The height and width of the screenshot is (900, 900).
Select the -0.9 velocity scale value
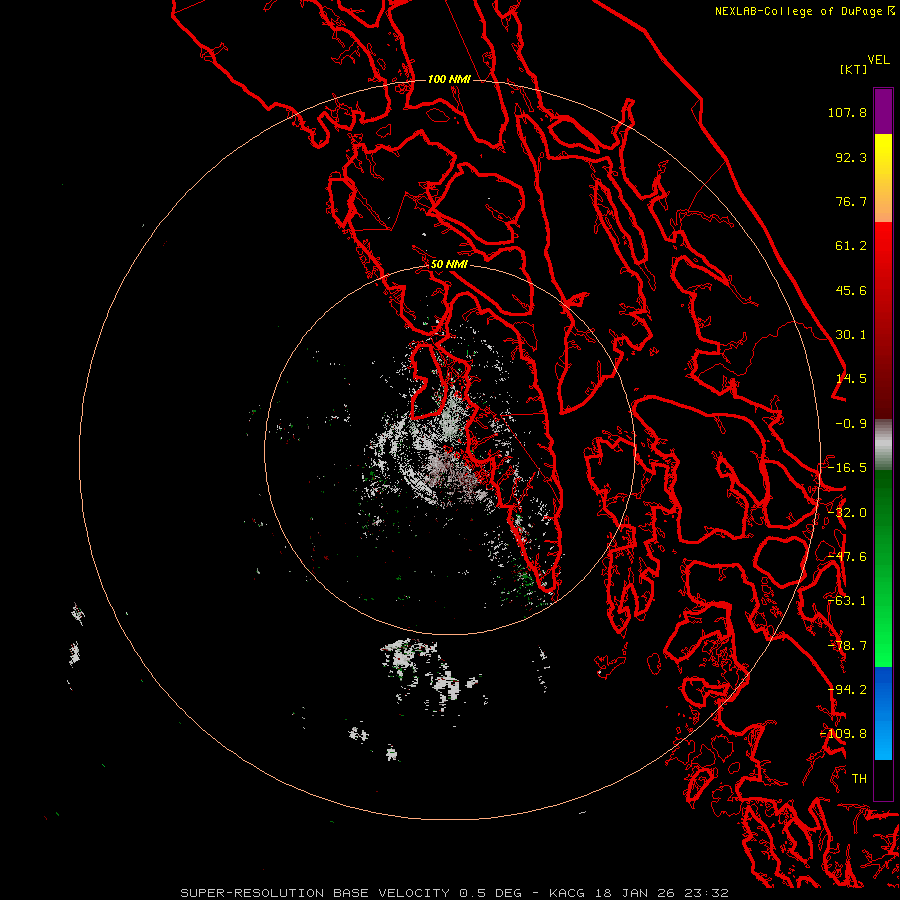[x=851, y=424]
